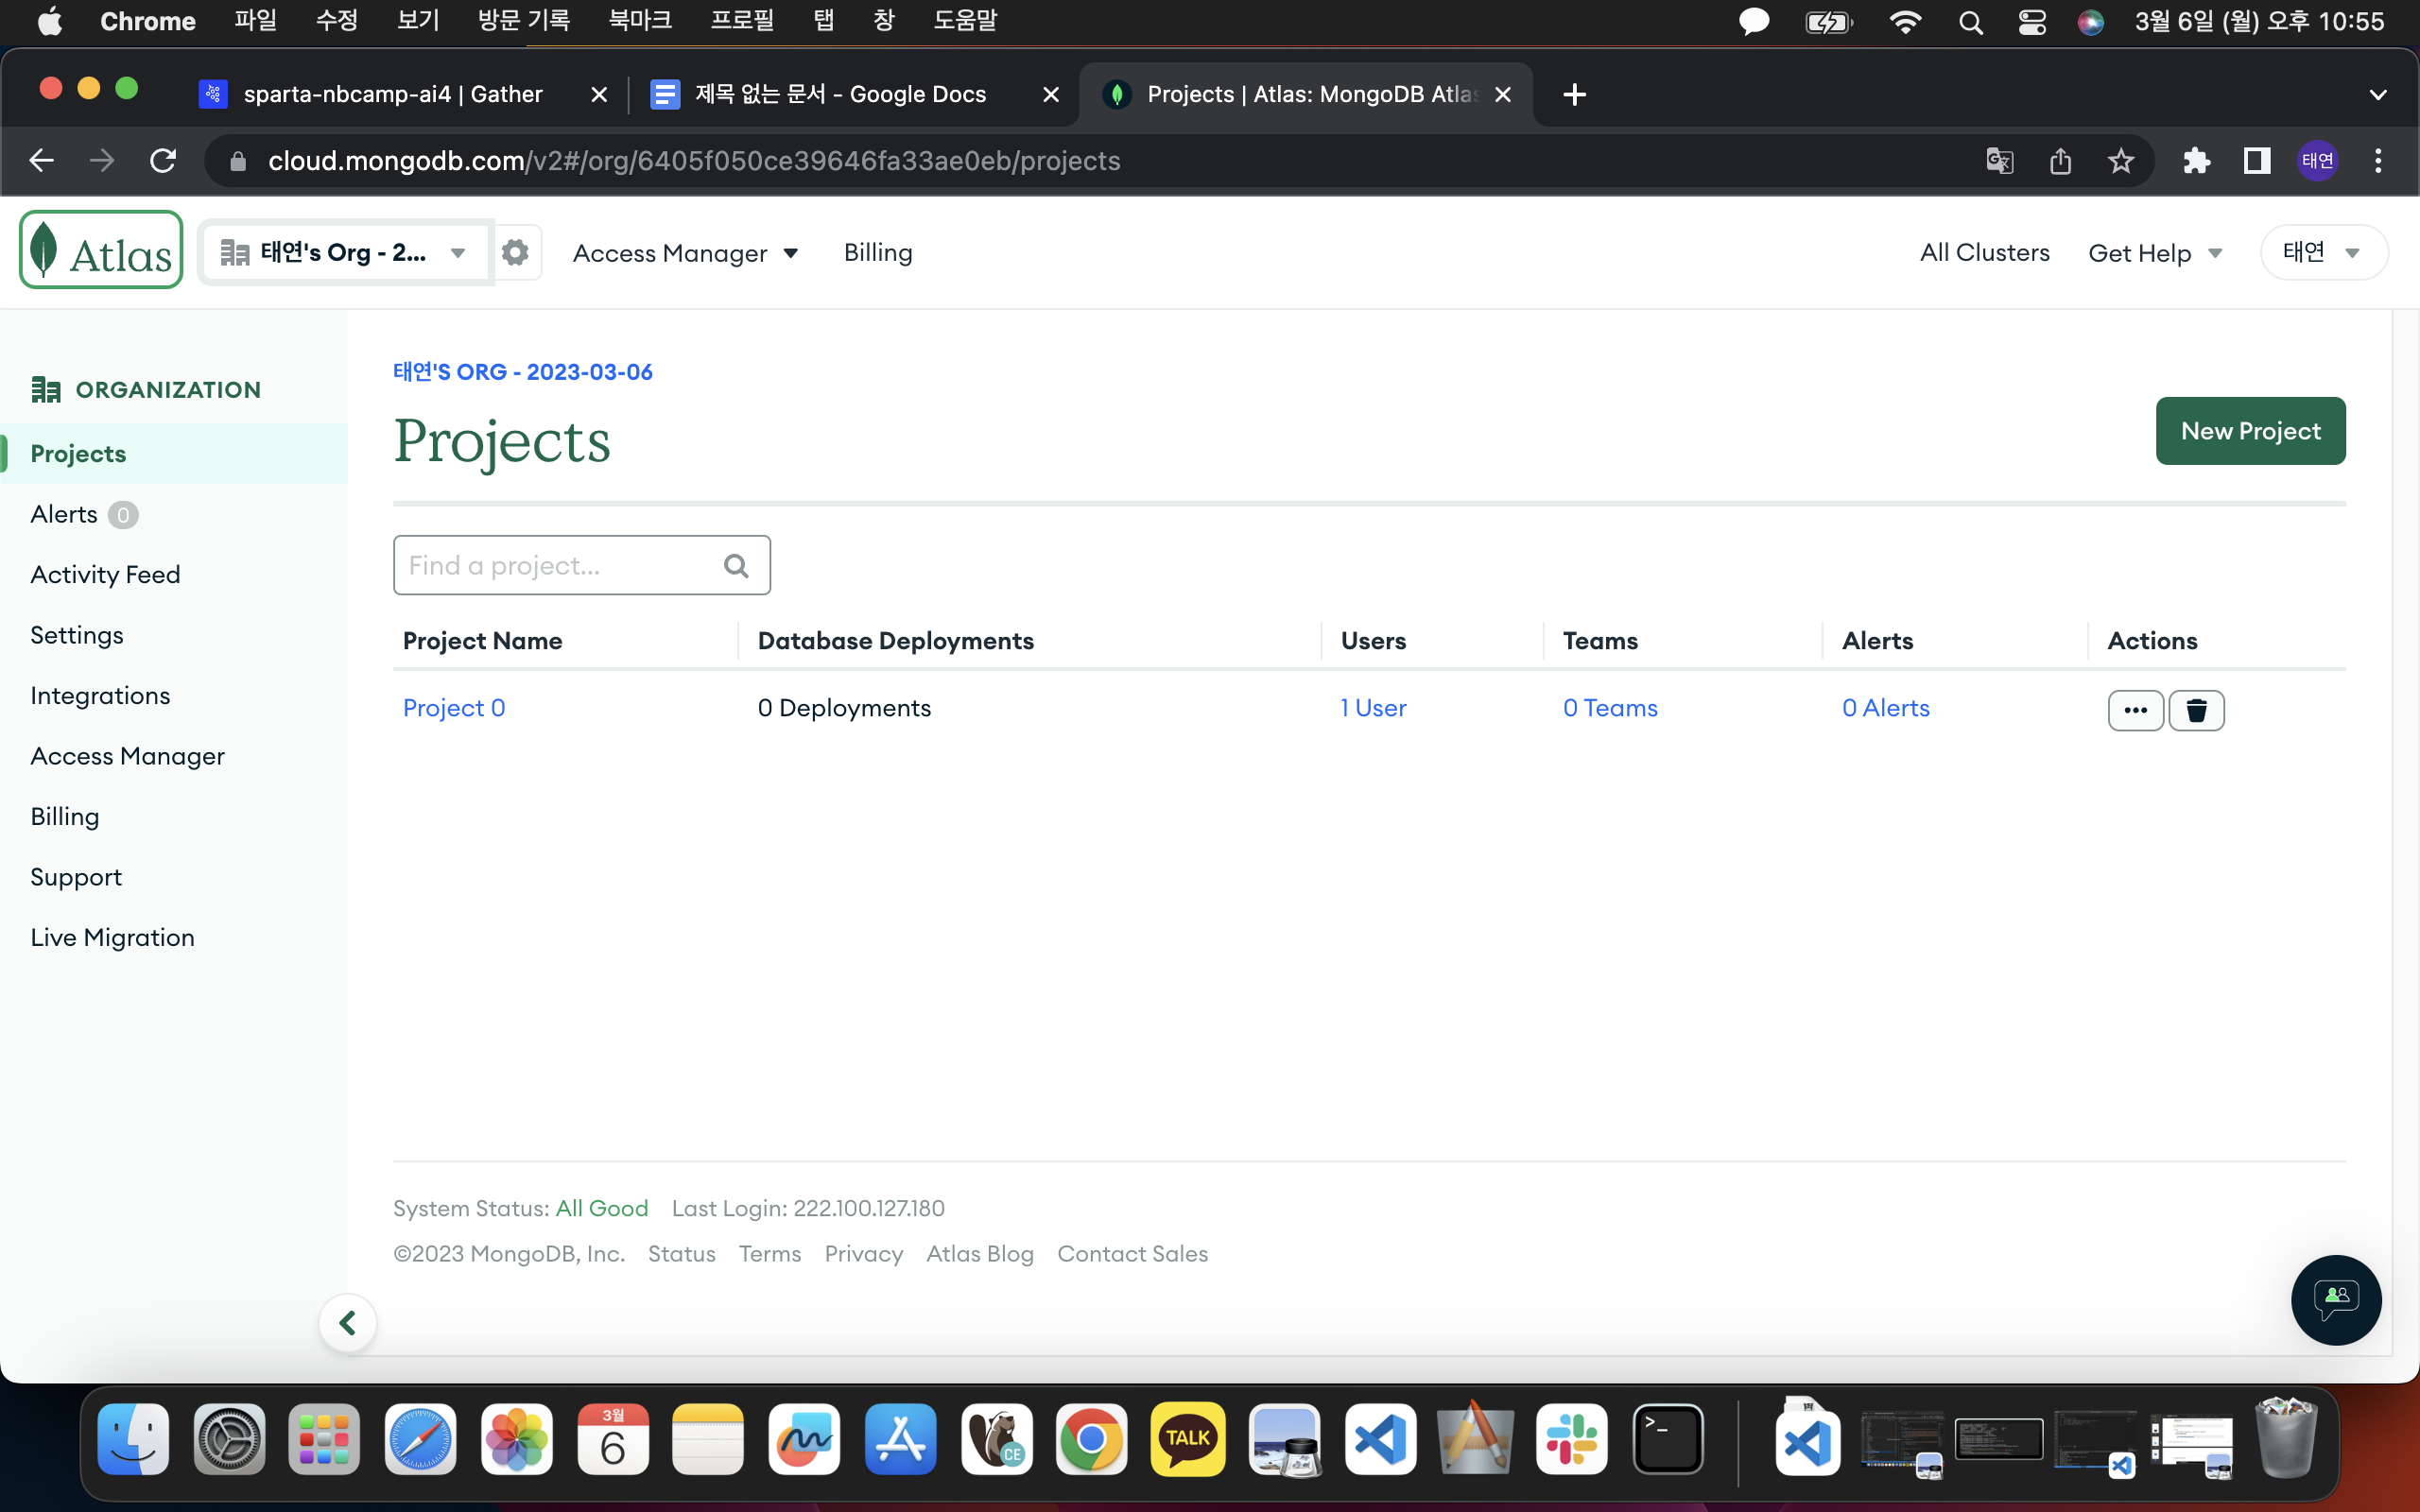Open Chrome profile 태연 avatar
2420x1512 pixels.
tap(2317, 161)
